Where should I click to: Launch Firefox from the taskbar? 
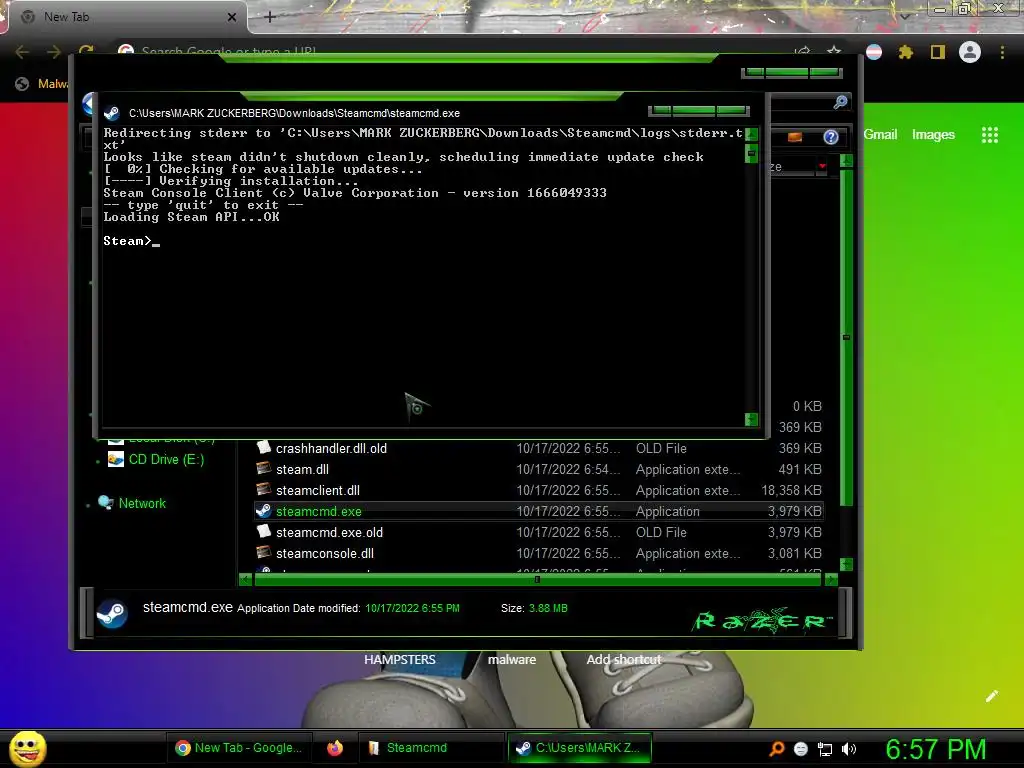coord(335,748)
